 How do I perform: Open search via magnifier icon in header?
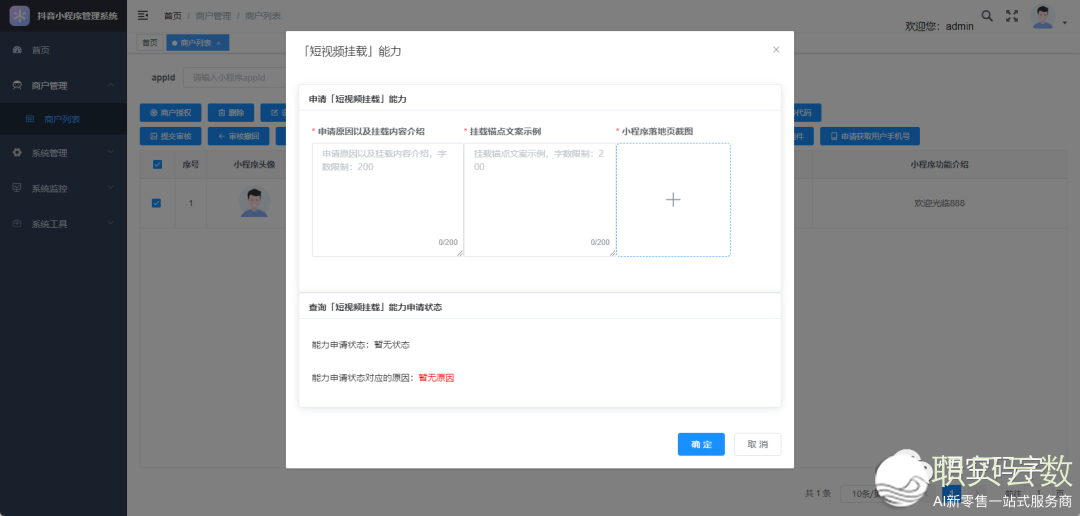987,16
